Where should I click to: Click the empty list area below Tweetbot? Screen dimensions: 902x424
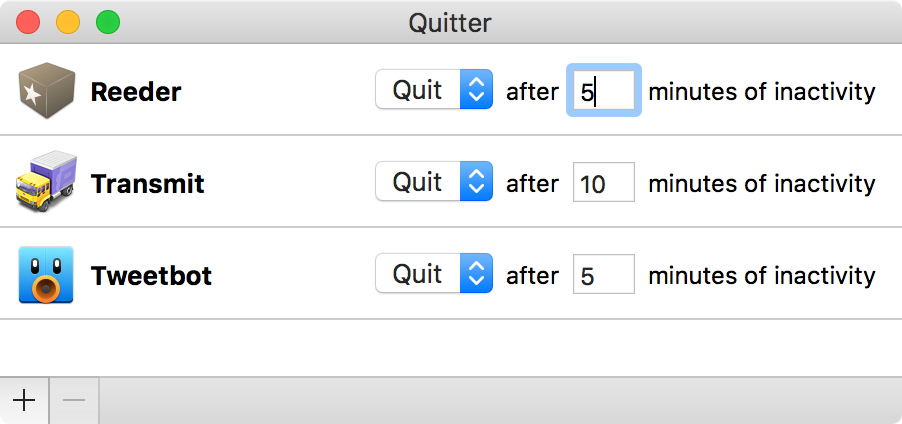pos(451,348)
